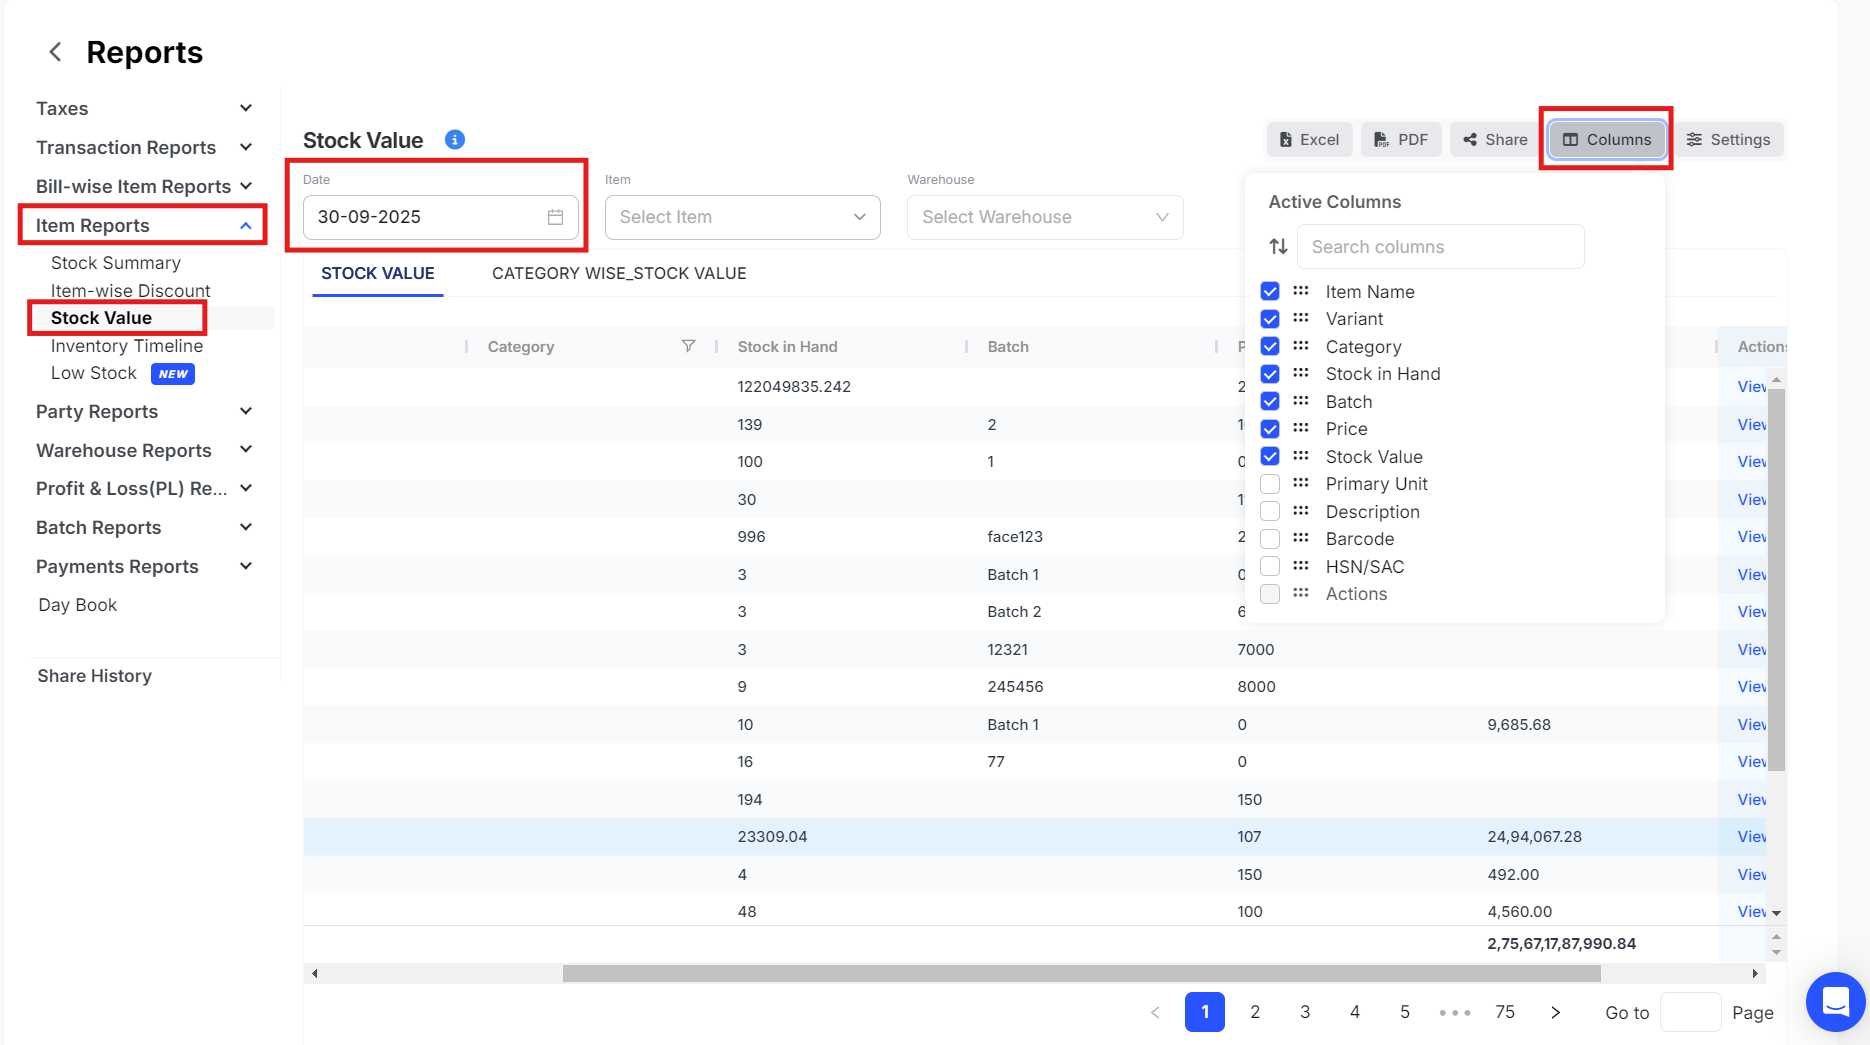This screenshot has height=1045, width=1870.
Task: Go to the next page arrow
Action: click(1555, 1012)
